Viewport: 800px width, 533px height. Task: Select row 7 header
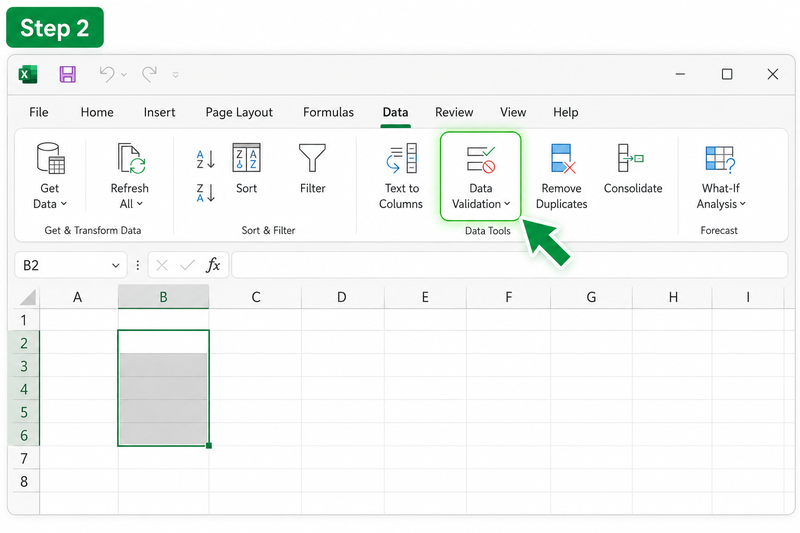[24, 458]
